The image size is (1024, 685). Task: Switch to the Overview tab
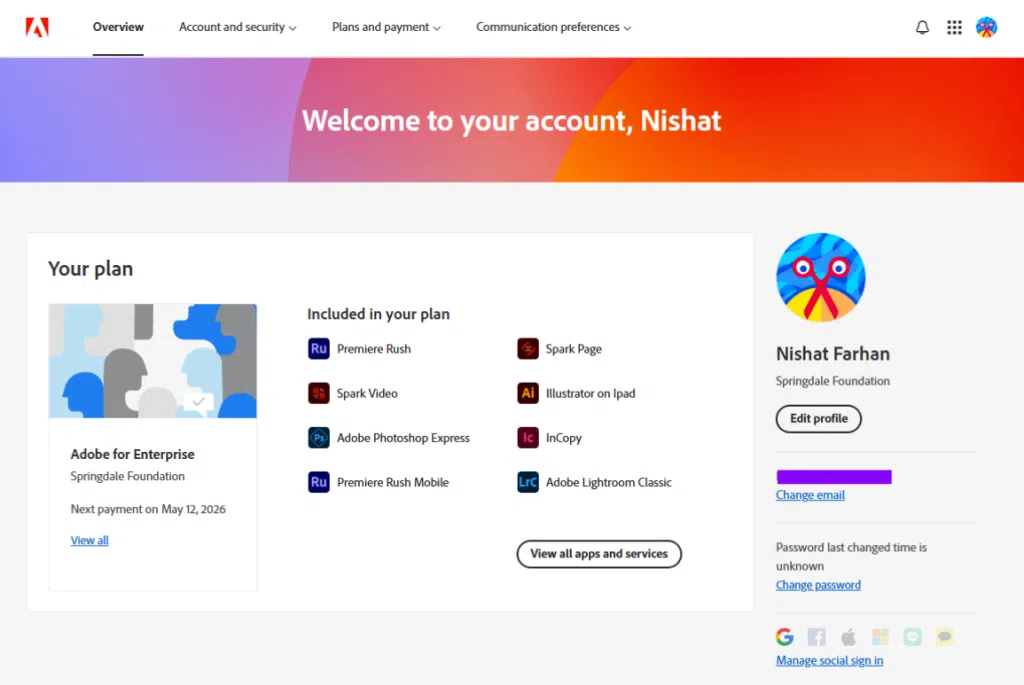tap(118, 28)
